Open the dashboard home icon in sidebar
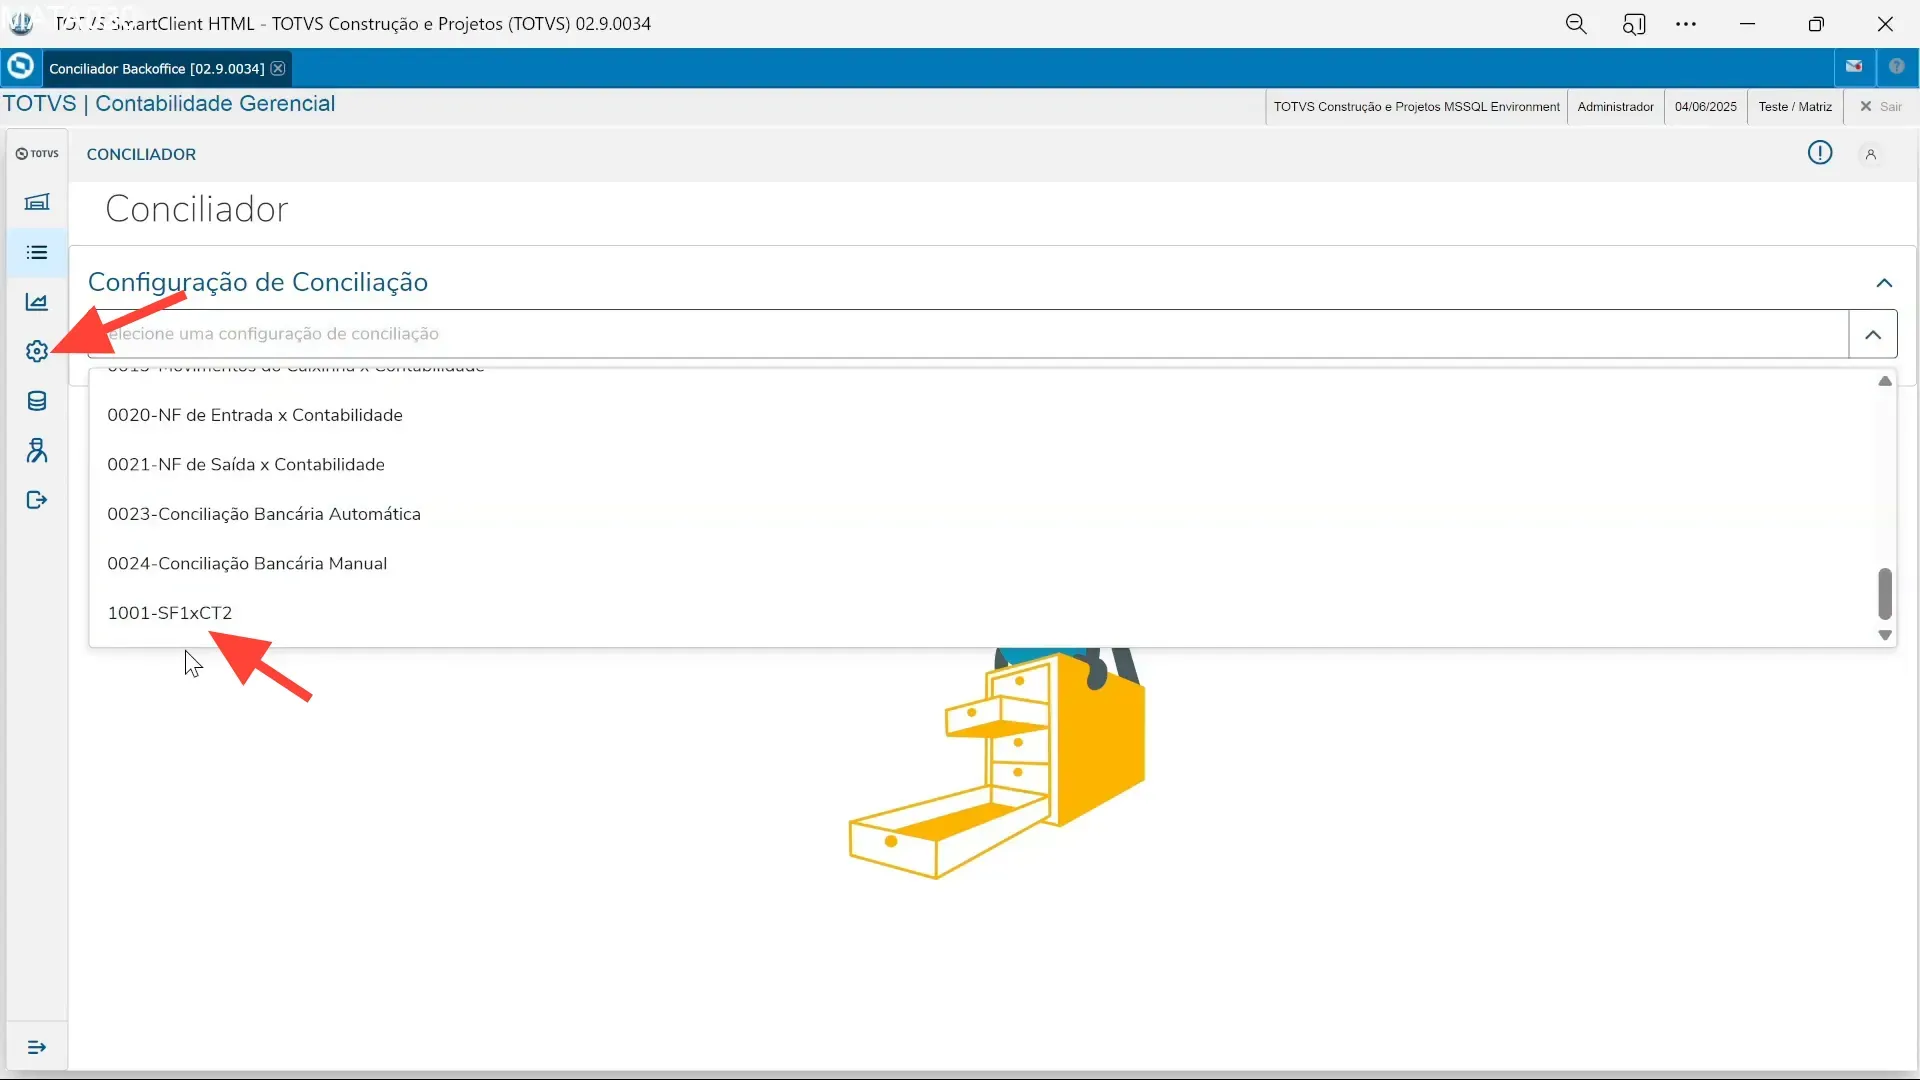The image size is (1920, 1080). click(36, 202)
